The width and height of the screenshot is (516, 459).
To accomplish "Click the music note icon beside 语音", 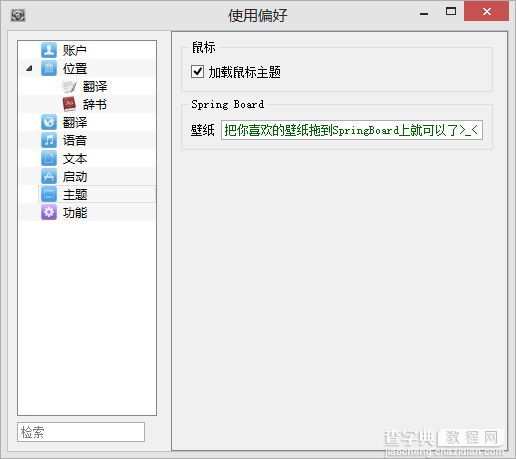I will (x=49, y=140).
